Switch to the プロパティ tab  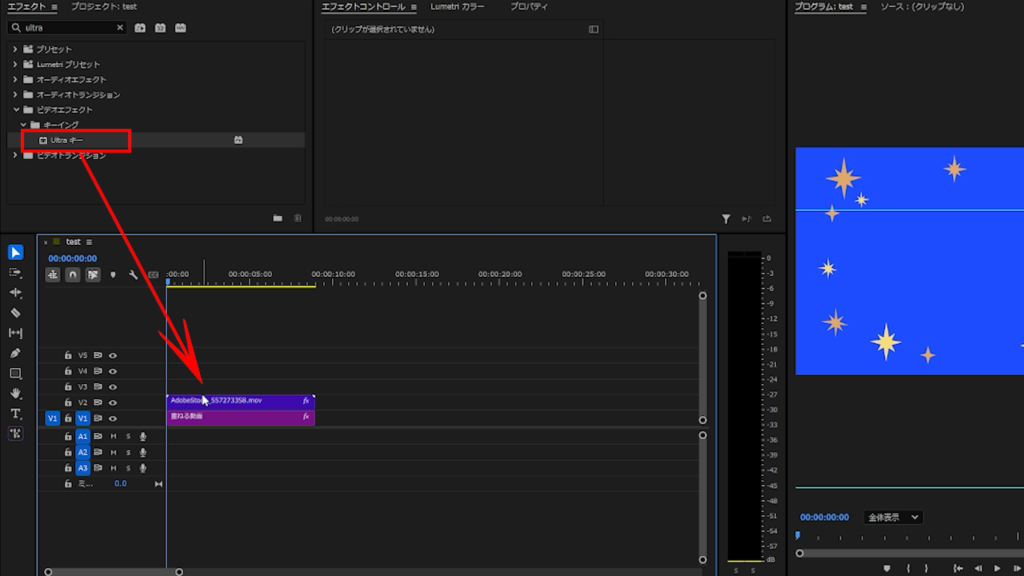click(x=529, y=7)
